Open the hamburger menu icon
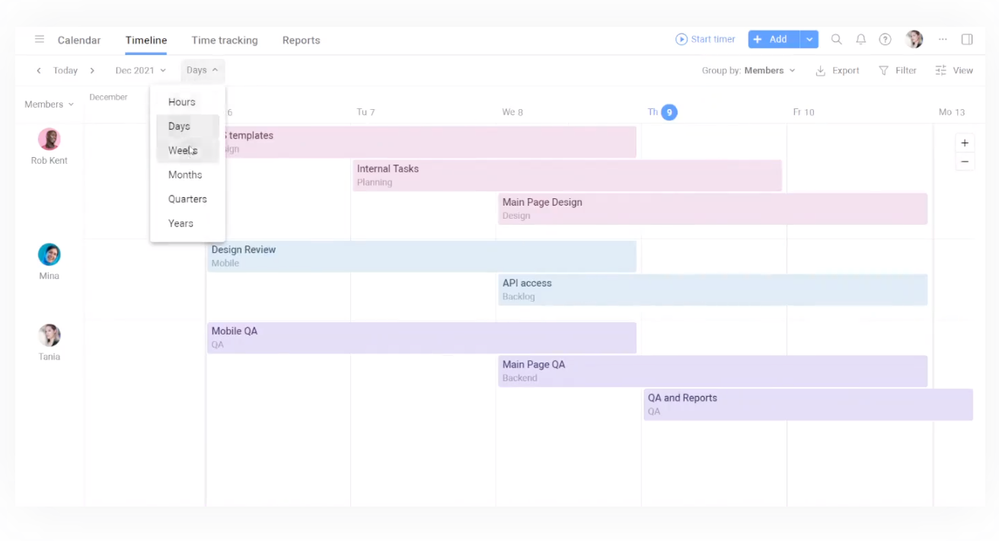 click(x=40, y=40)
